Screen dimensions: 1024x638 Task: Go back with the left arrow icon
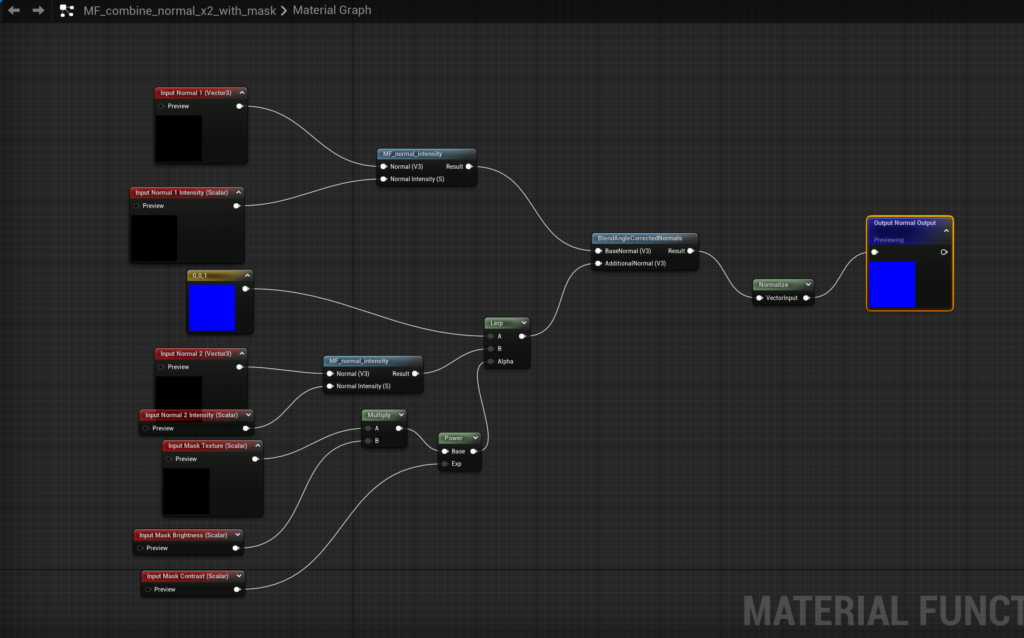(x=14, y=10)
